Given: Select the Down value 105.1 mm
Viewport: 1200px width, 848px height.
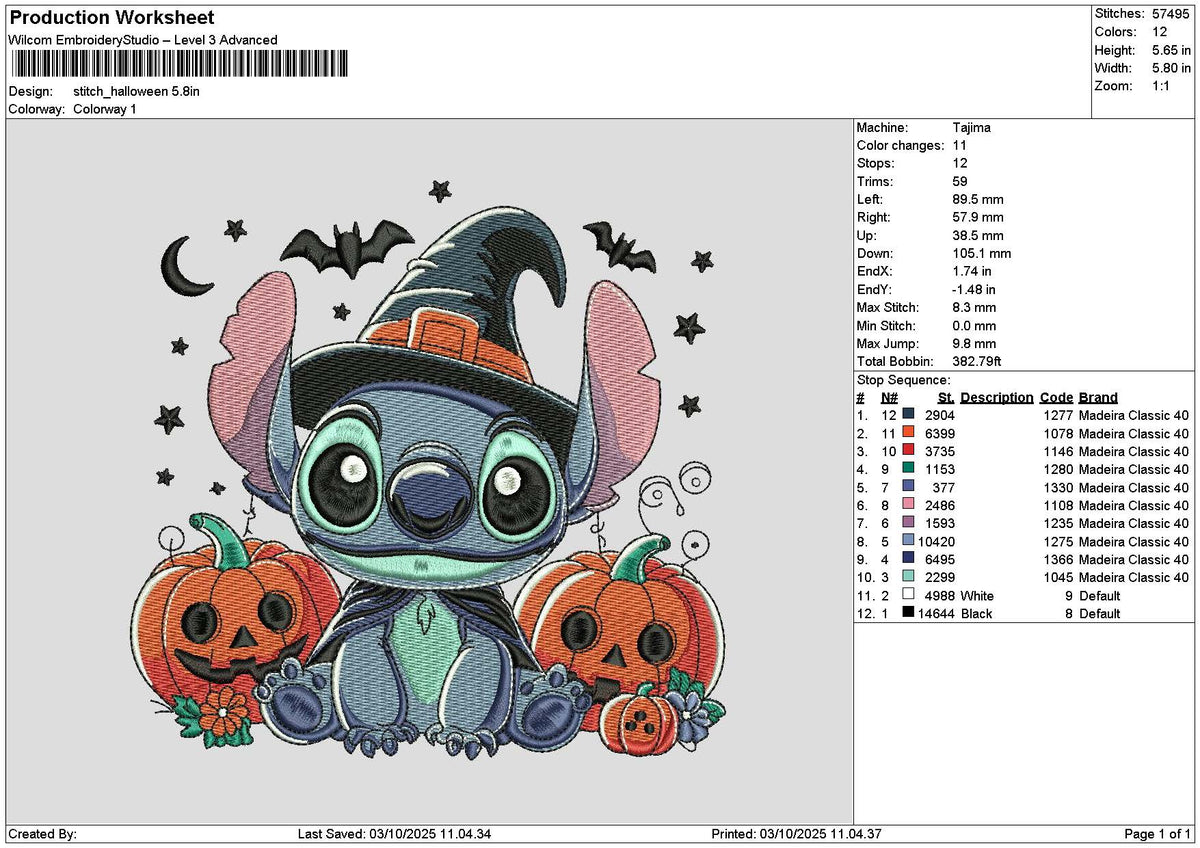Looking at the screenshot, I should click(x=982, y=254).
